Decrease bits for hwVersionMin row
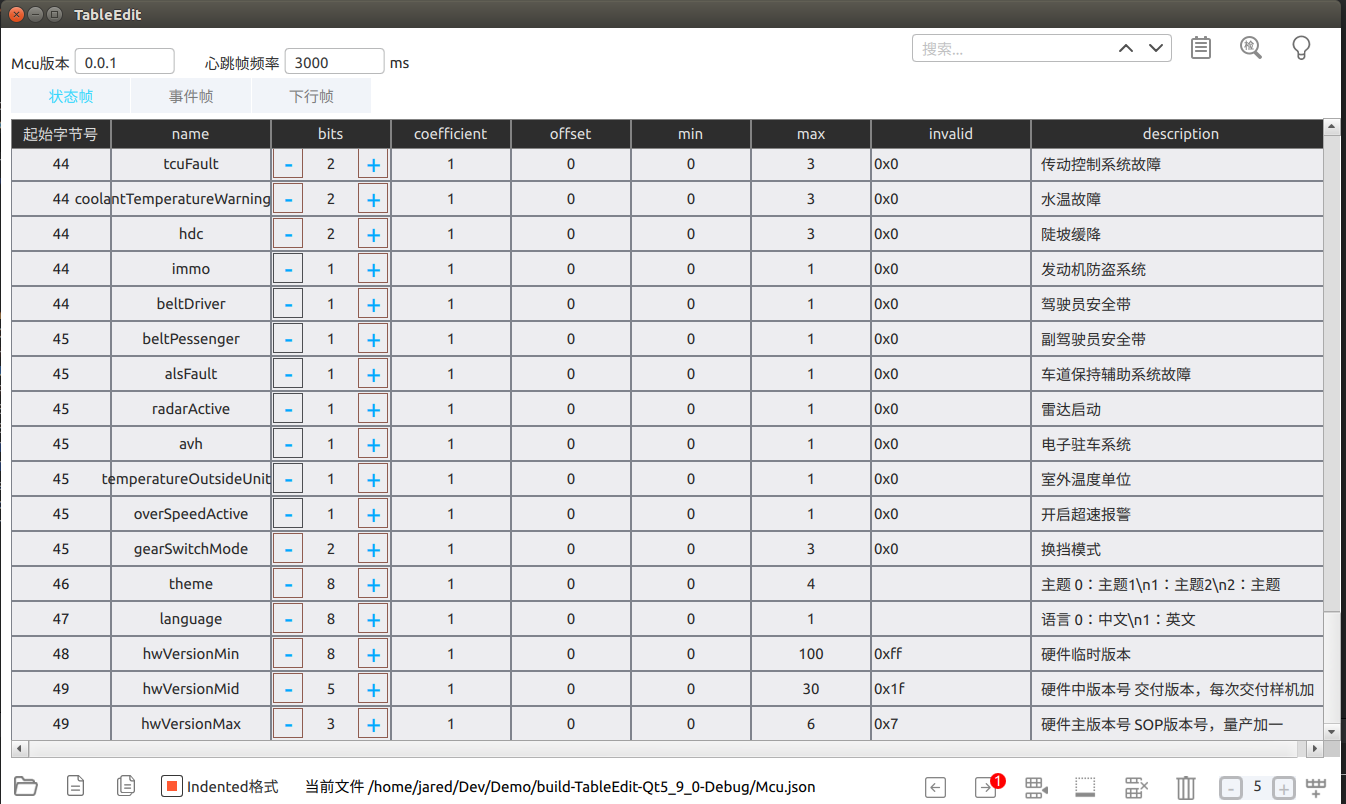The height and width of the screenshot is (804, 1346). coord(288,654)
